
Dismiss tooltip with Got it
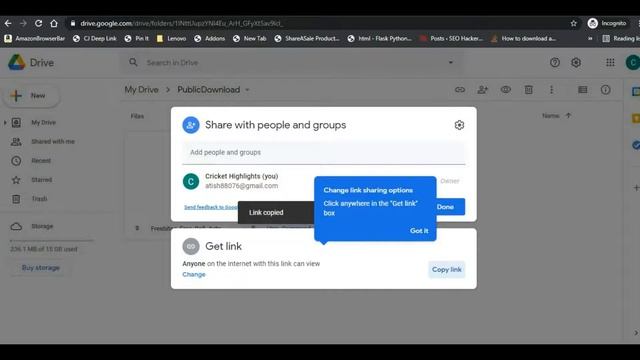click(x=419, y=231)
